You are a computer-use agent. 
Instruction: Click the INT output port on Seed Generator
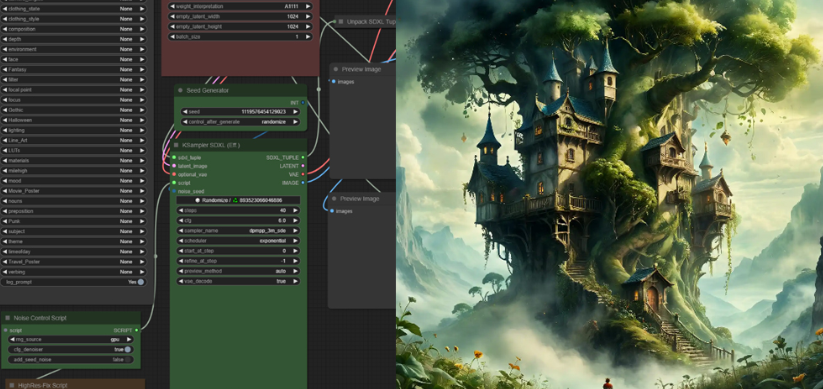[x=303, y=103]
